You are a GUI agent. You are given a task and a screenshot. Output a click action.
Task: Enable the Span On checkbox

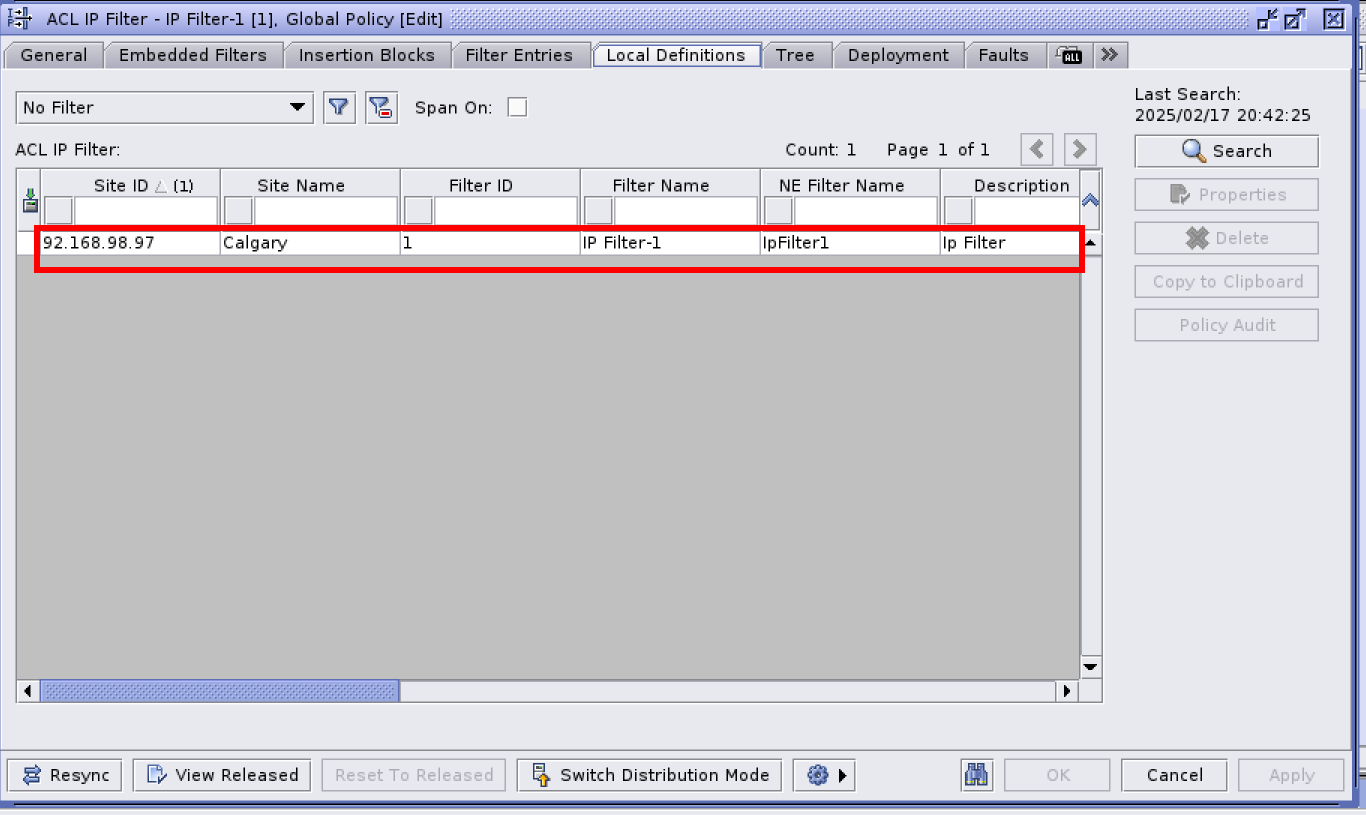pyautogui.click(x=517, y=108)
